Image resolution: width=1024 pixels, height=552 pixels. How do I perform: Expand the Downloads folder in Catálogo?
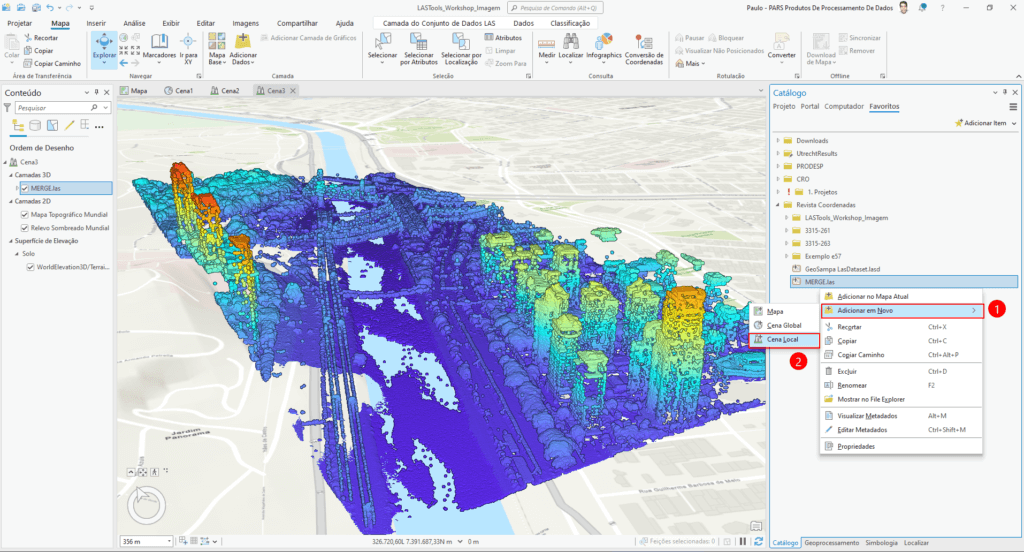tap(777, 140)
